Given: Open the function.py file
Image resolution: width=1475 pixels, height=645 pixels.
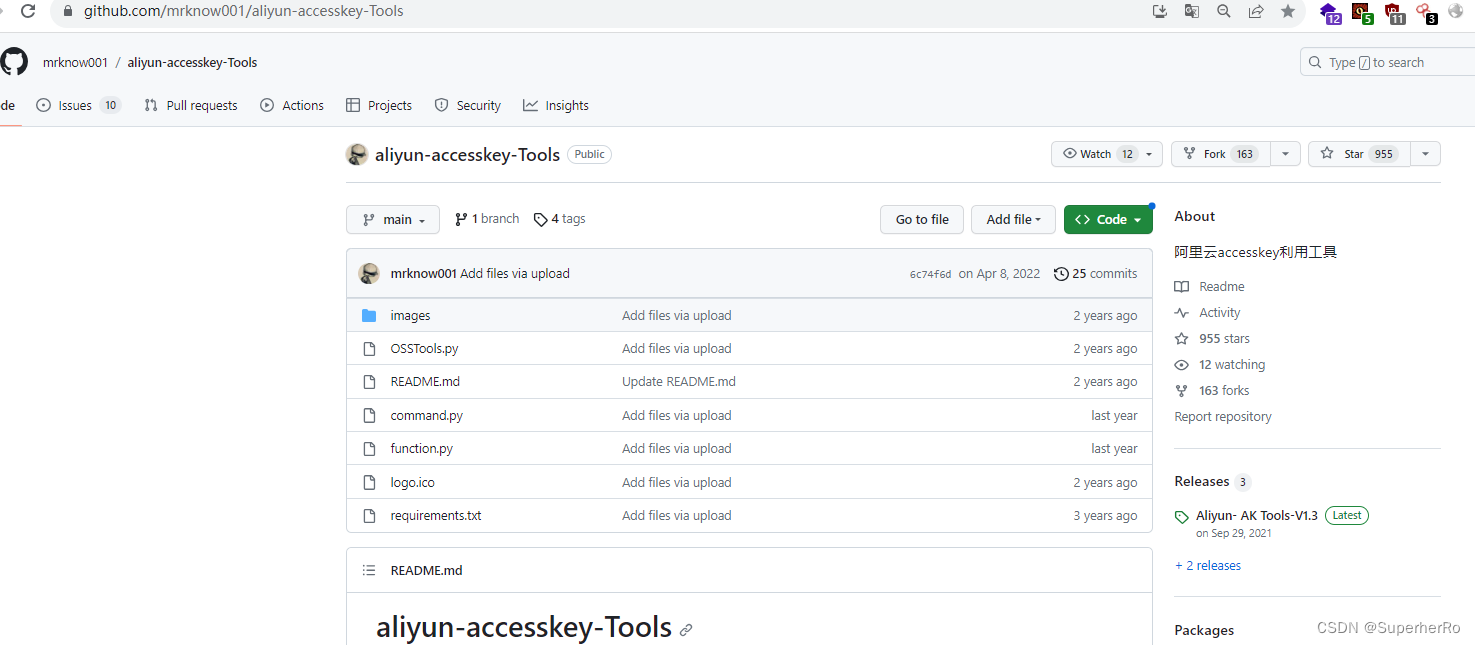Looking at the screenshot, I should coord(421,449).
